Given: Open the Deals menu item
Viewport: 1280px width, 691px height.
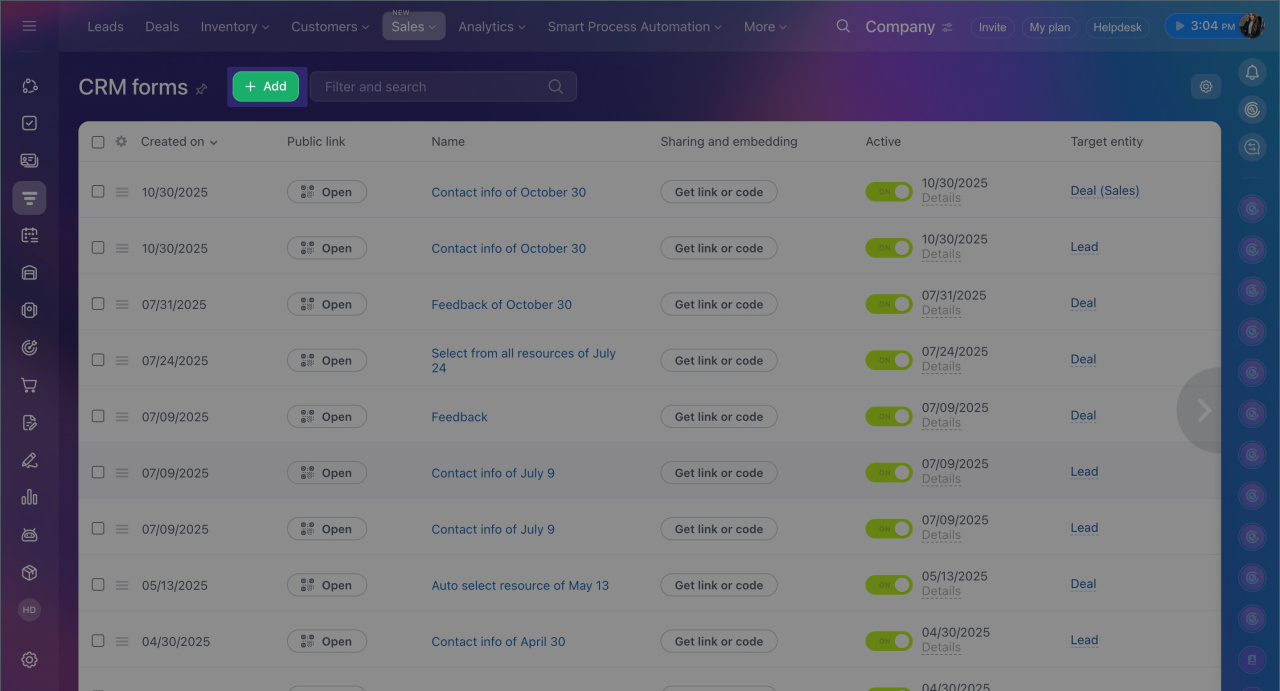Looking at the screenshot, I should point(161,27).
